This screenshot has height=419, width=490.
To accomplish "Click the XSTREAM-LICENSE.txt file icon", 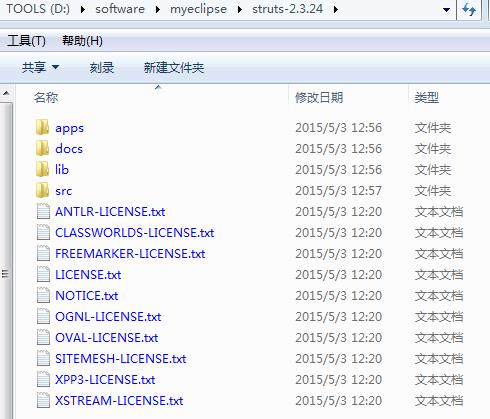I will point(43,401).
